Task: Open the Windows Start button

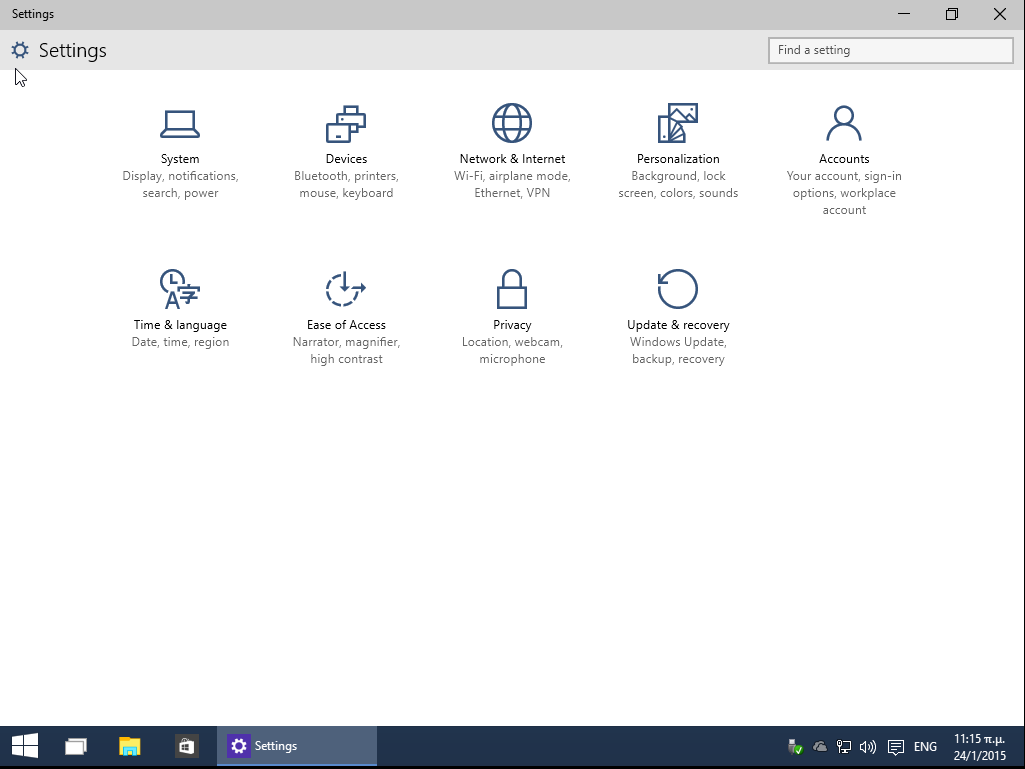Action: pos(25,745)
